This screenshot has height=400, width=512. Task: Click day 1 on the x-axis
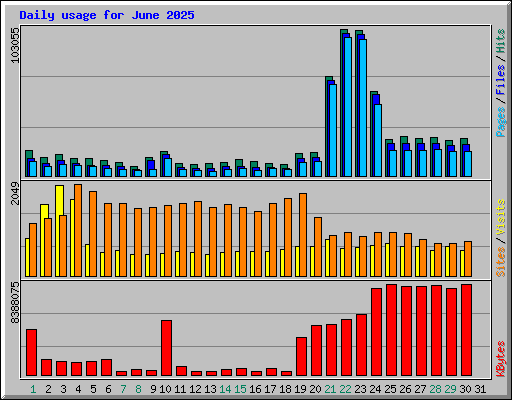(33, 389)
